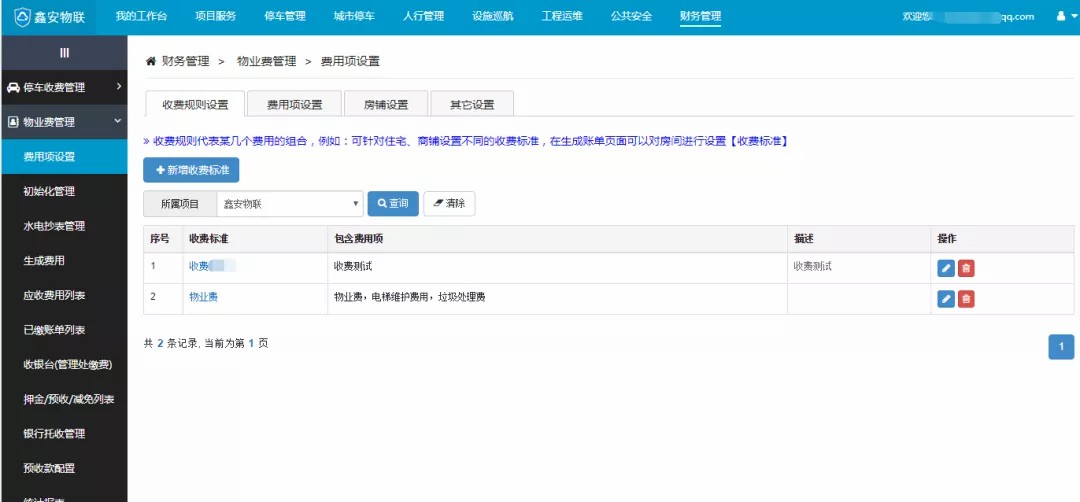Edit the 物业费 row with pencil icon
The image size is (1080, 502).
[946, 299]
